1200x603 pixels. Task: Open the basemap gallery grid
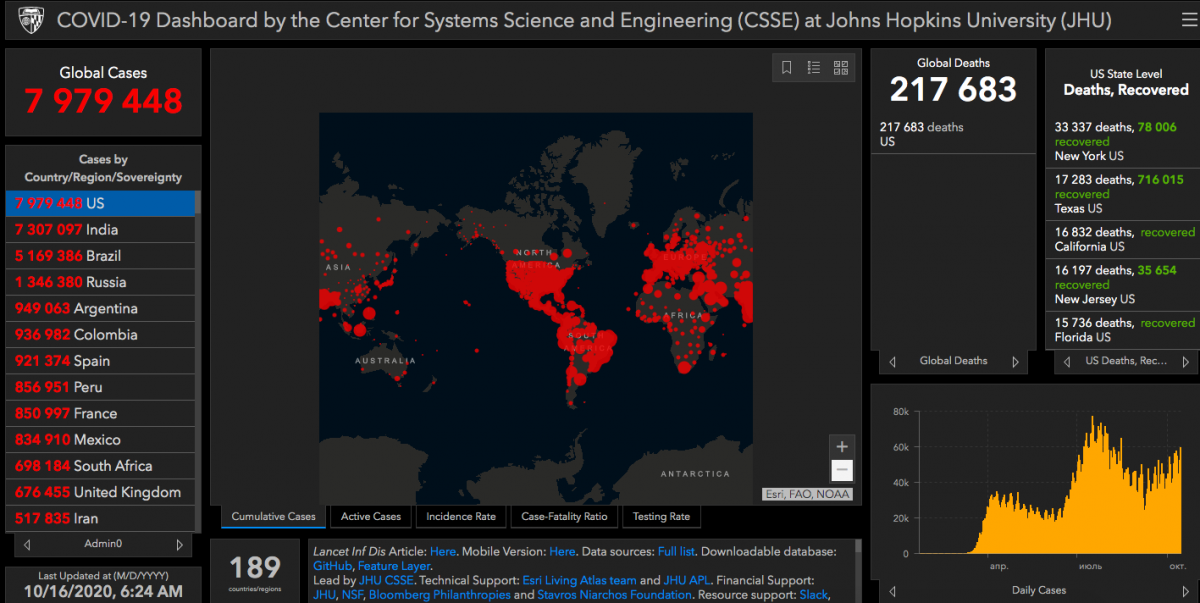pyautogui.click(x=841, y=68)
